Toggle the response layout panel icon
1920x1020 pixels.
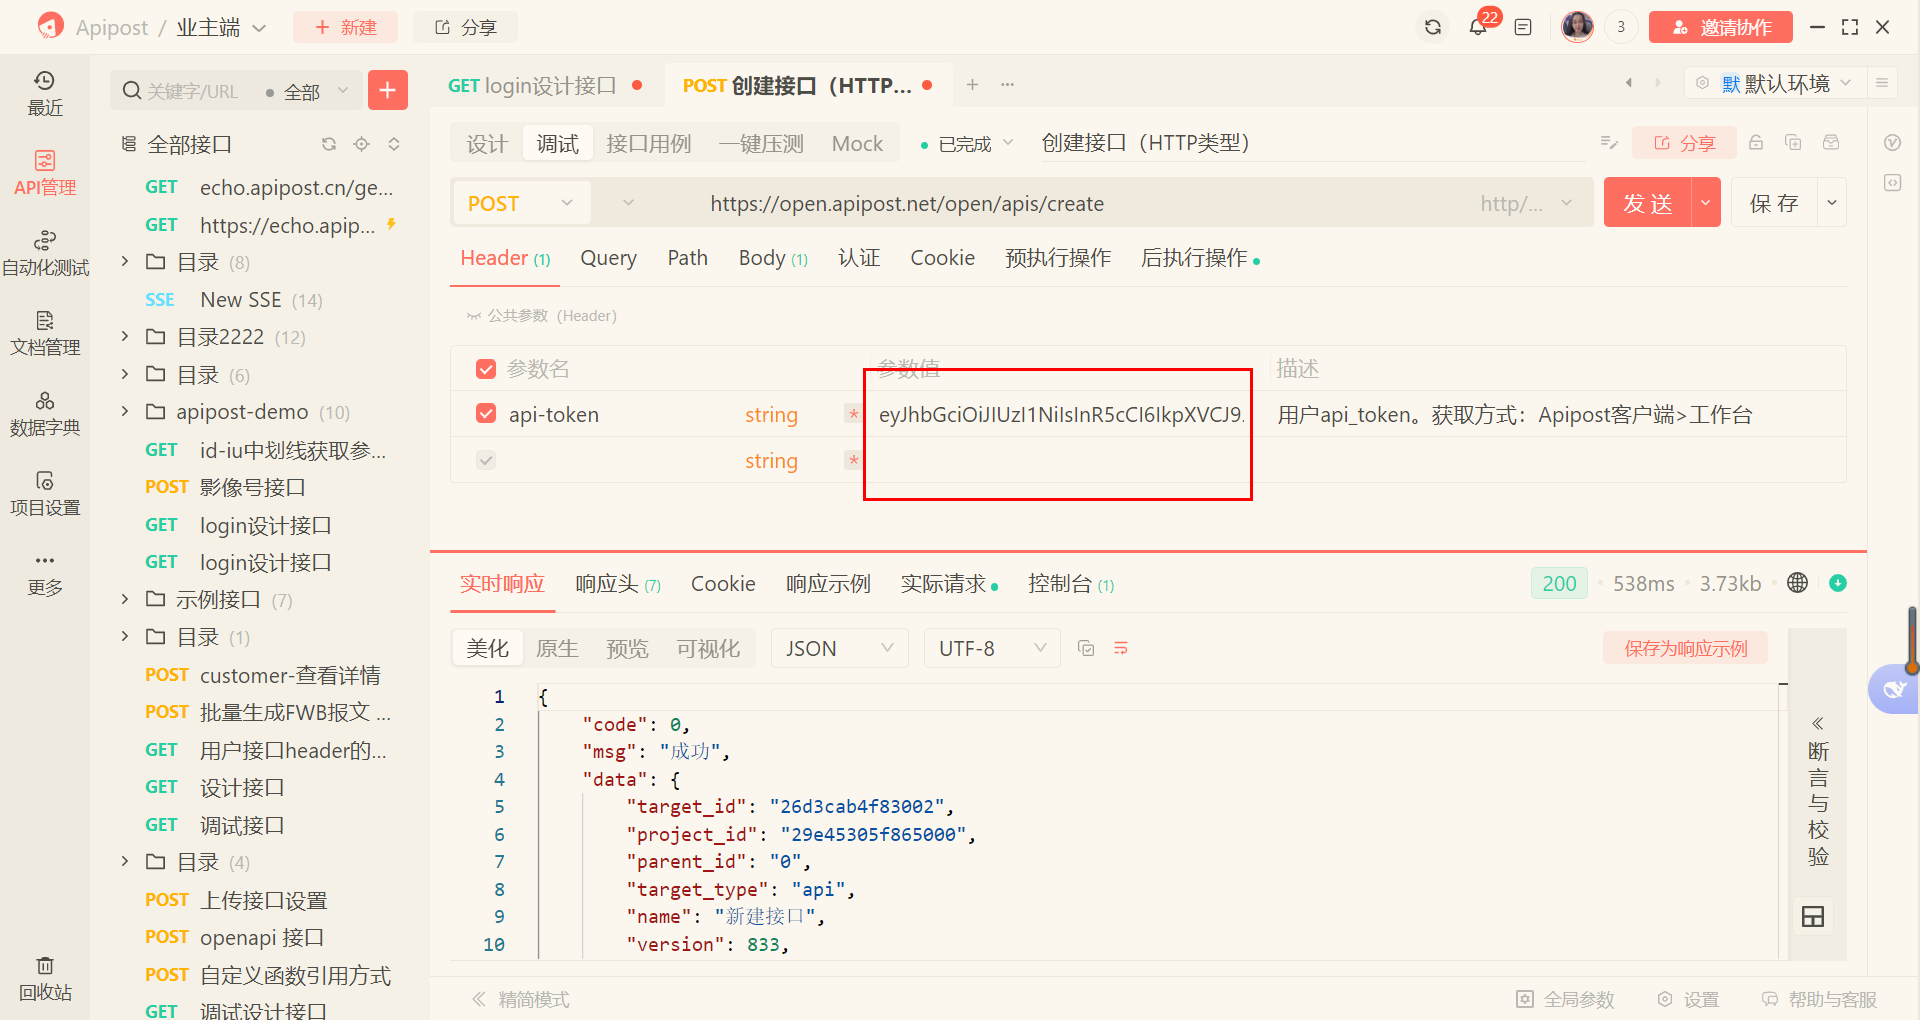click(1812, 916)
